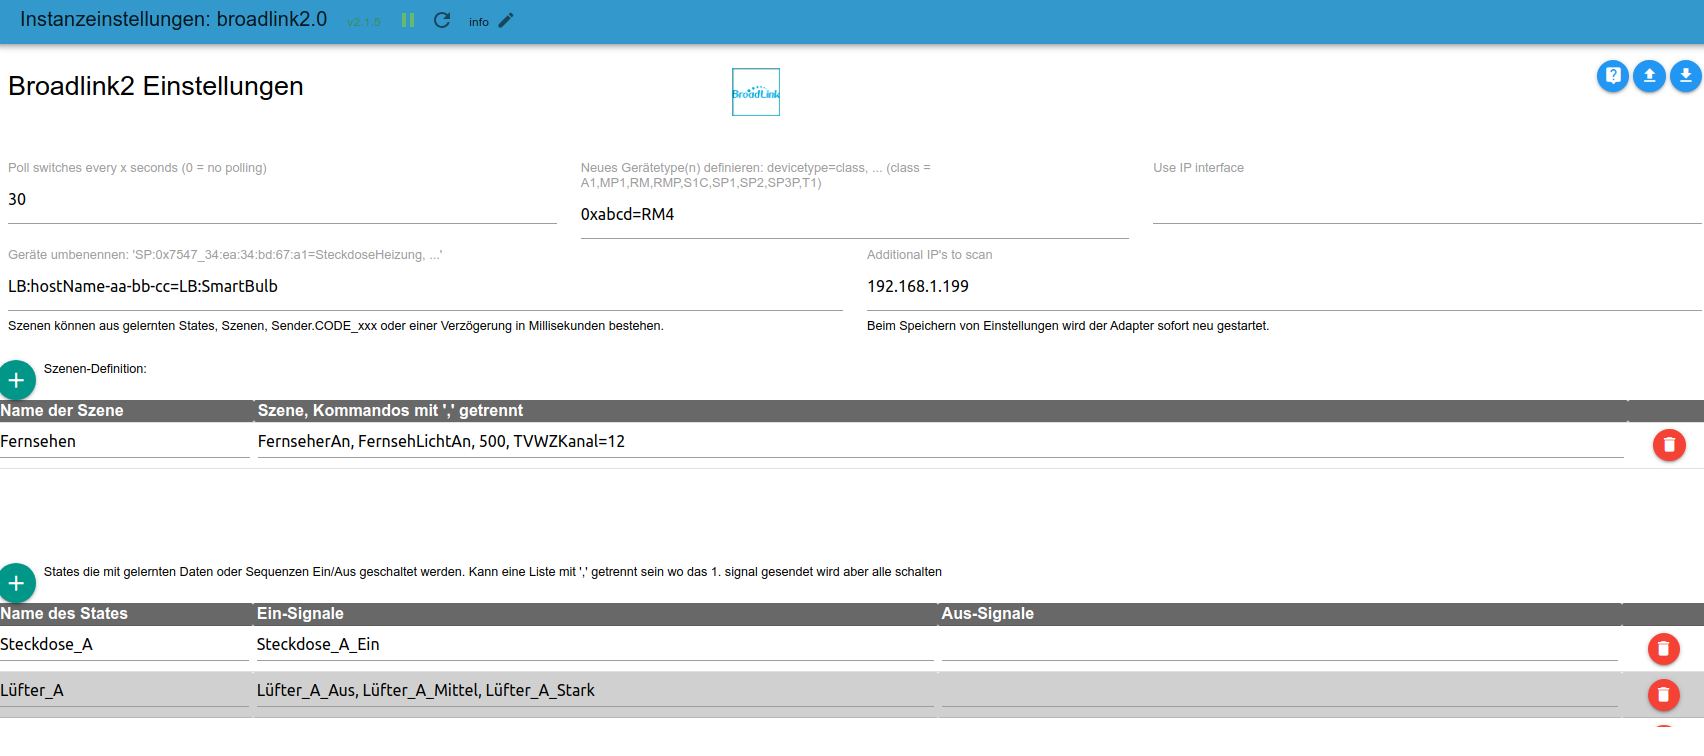Edit the Fernsehen scene commands field
This screenshot has width=1704, height=756.
click(940, 442)
